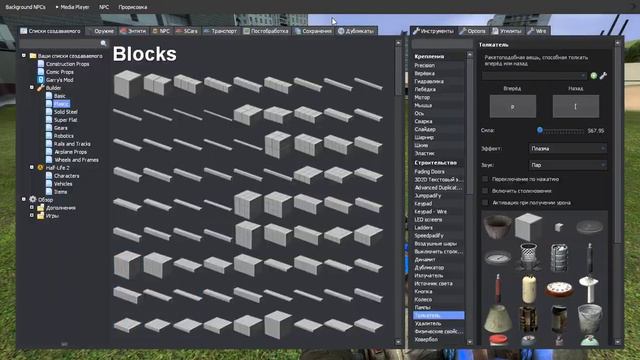
Task: Click the blocks panel scroll down arrow
Action: (398, 342)
